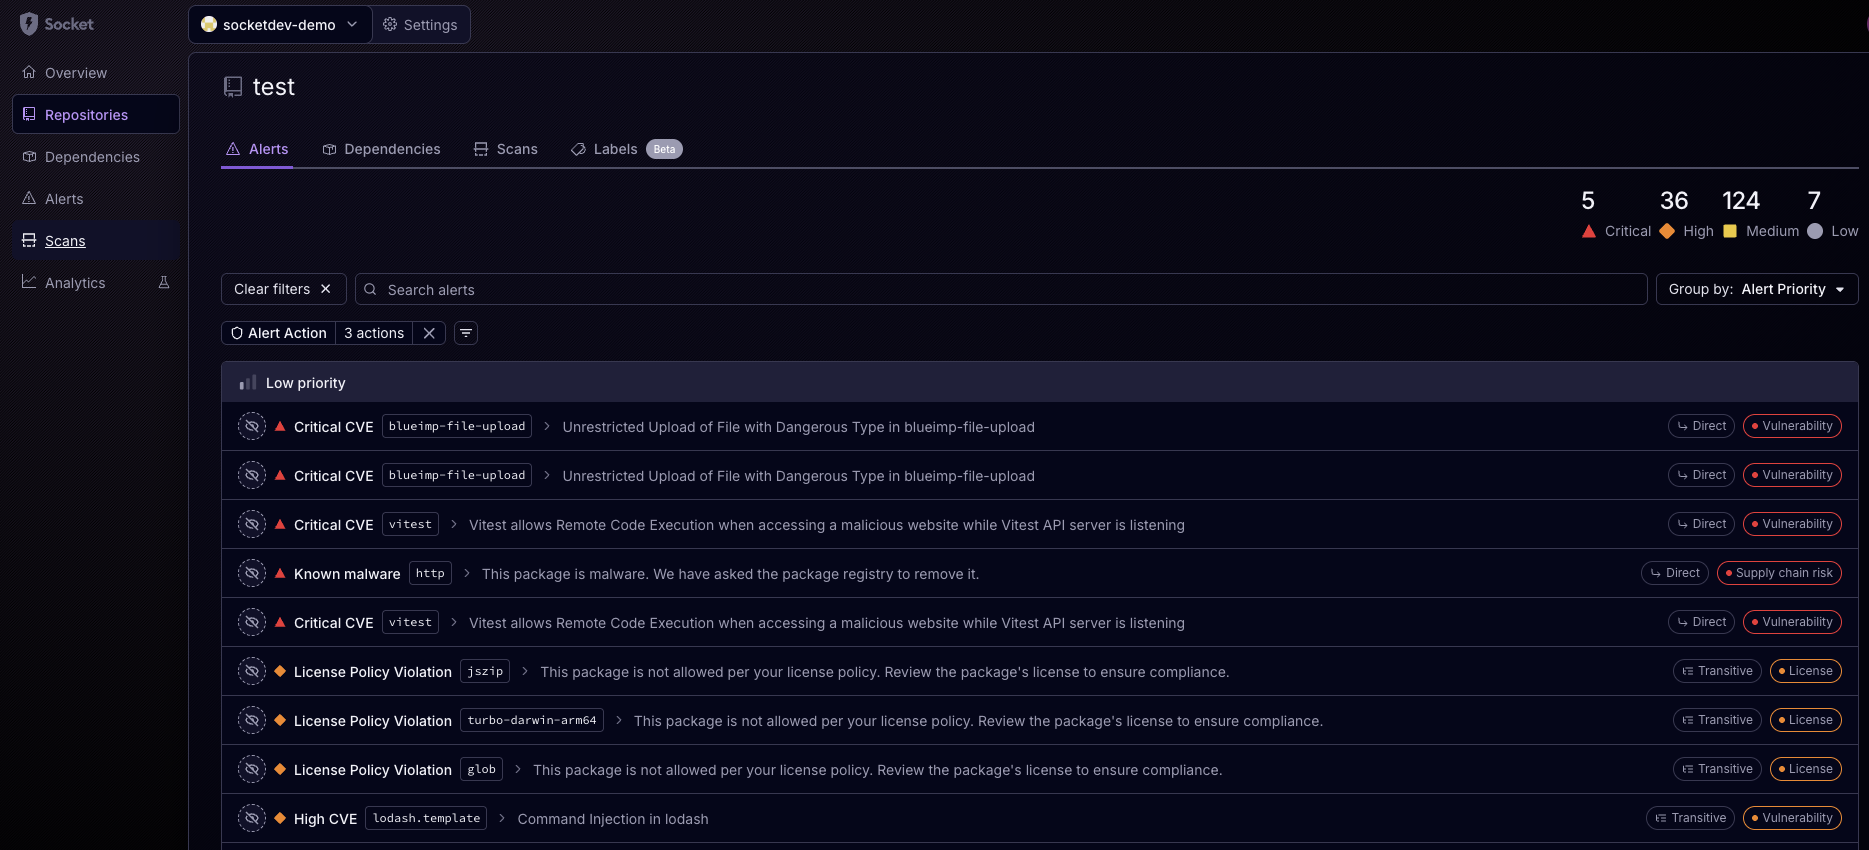Open 'Command Injection in lodash' alert
Viewport: 1869px width, 850px height.
[613, 819]
